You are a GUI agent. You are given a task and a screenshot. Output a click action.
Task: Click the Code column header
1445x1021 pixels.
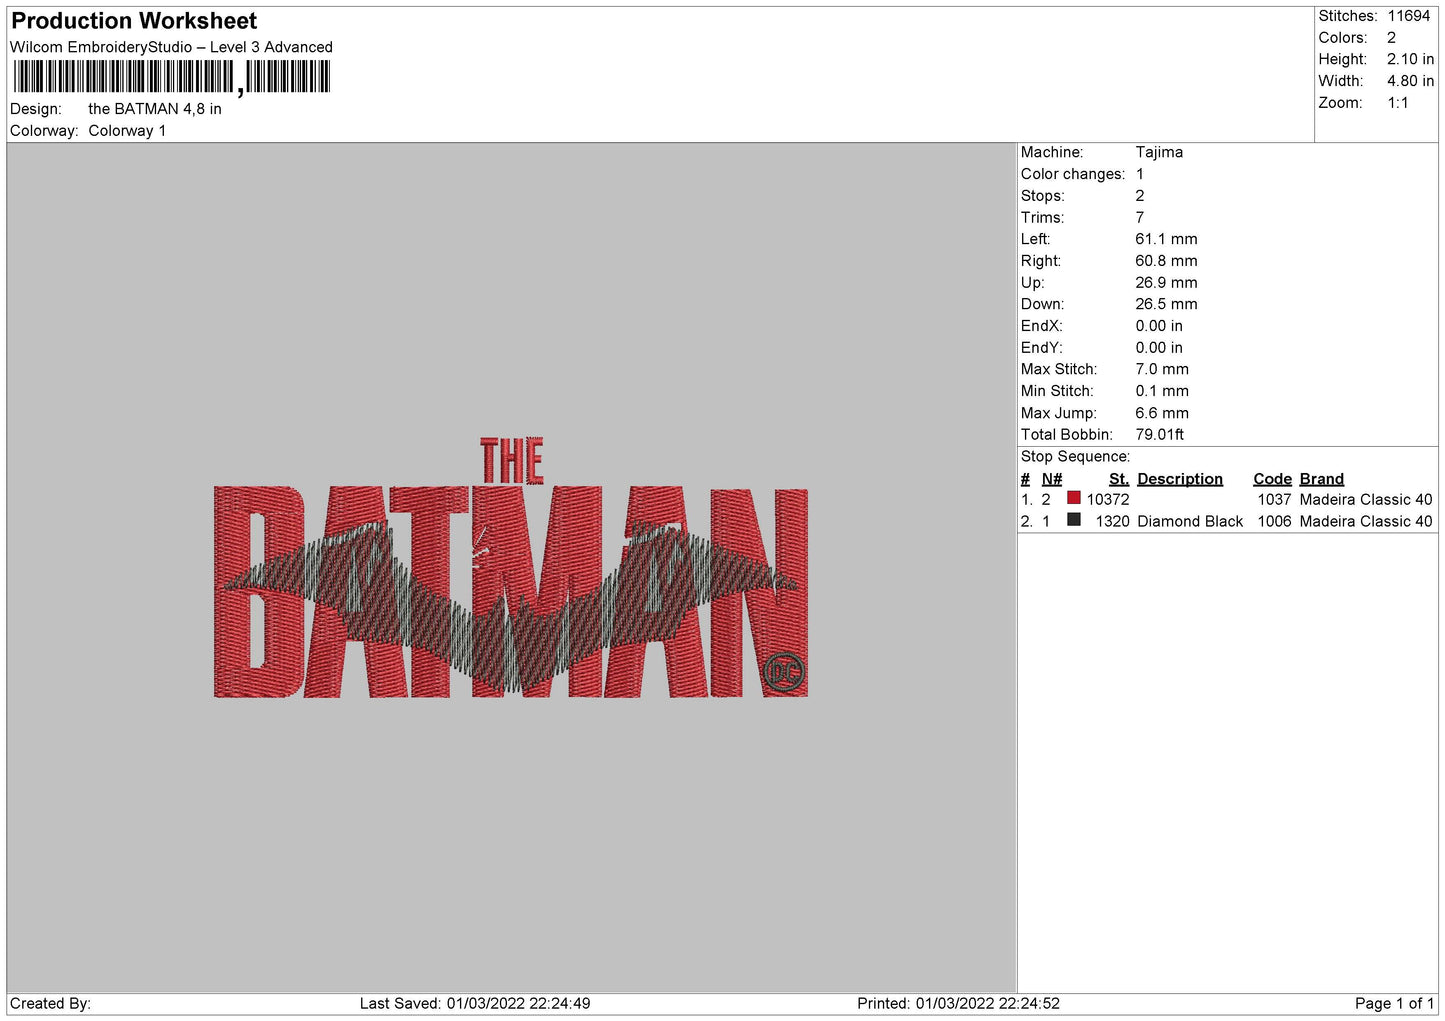[1272, 479]
